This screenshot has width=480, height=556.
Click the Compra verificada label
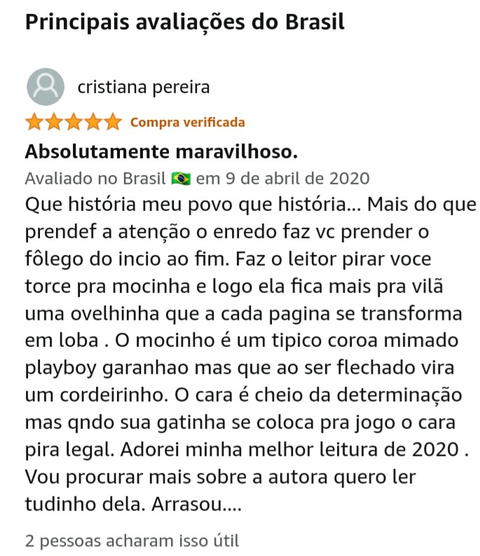tap(188, 123)
